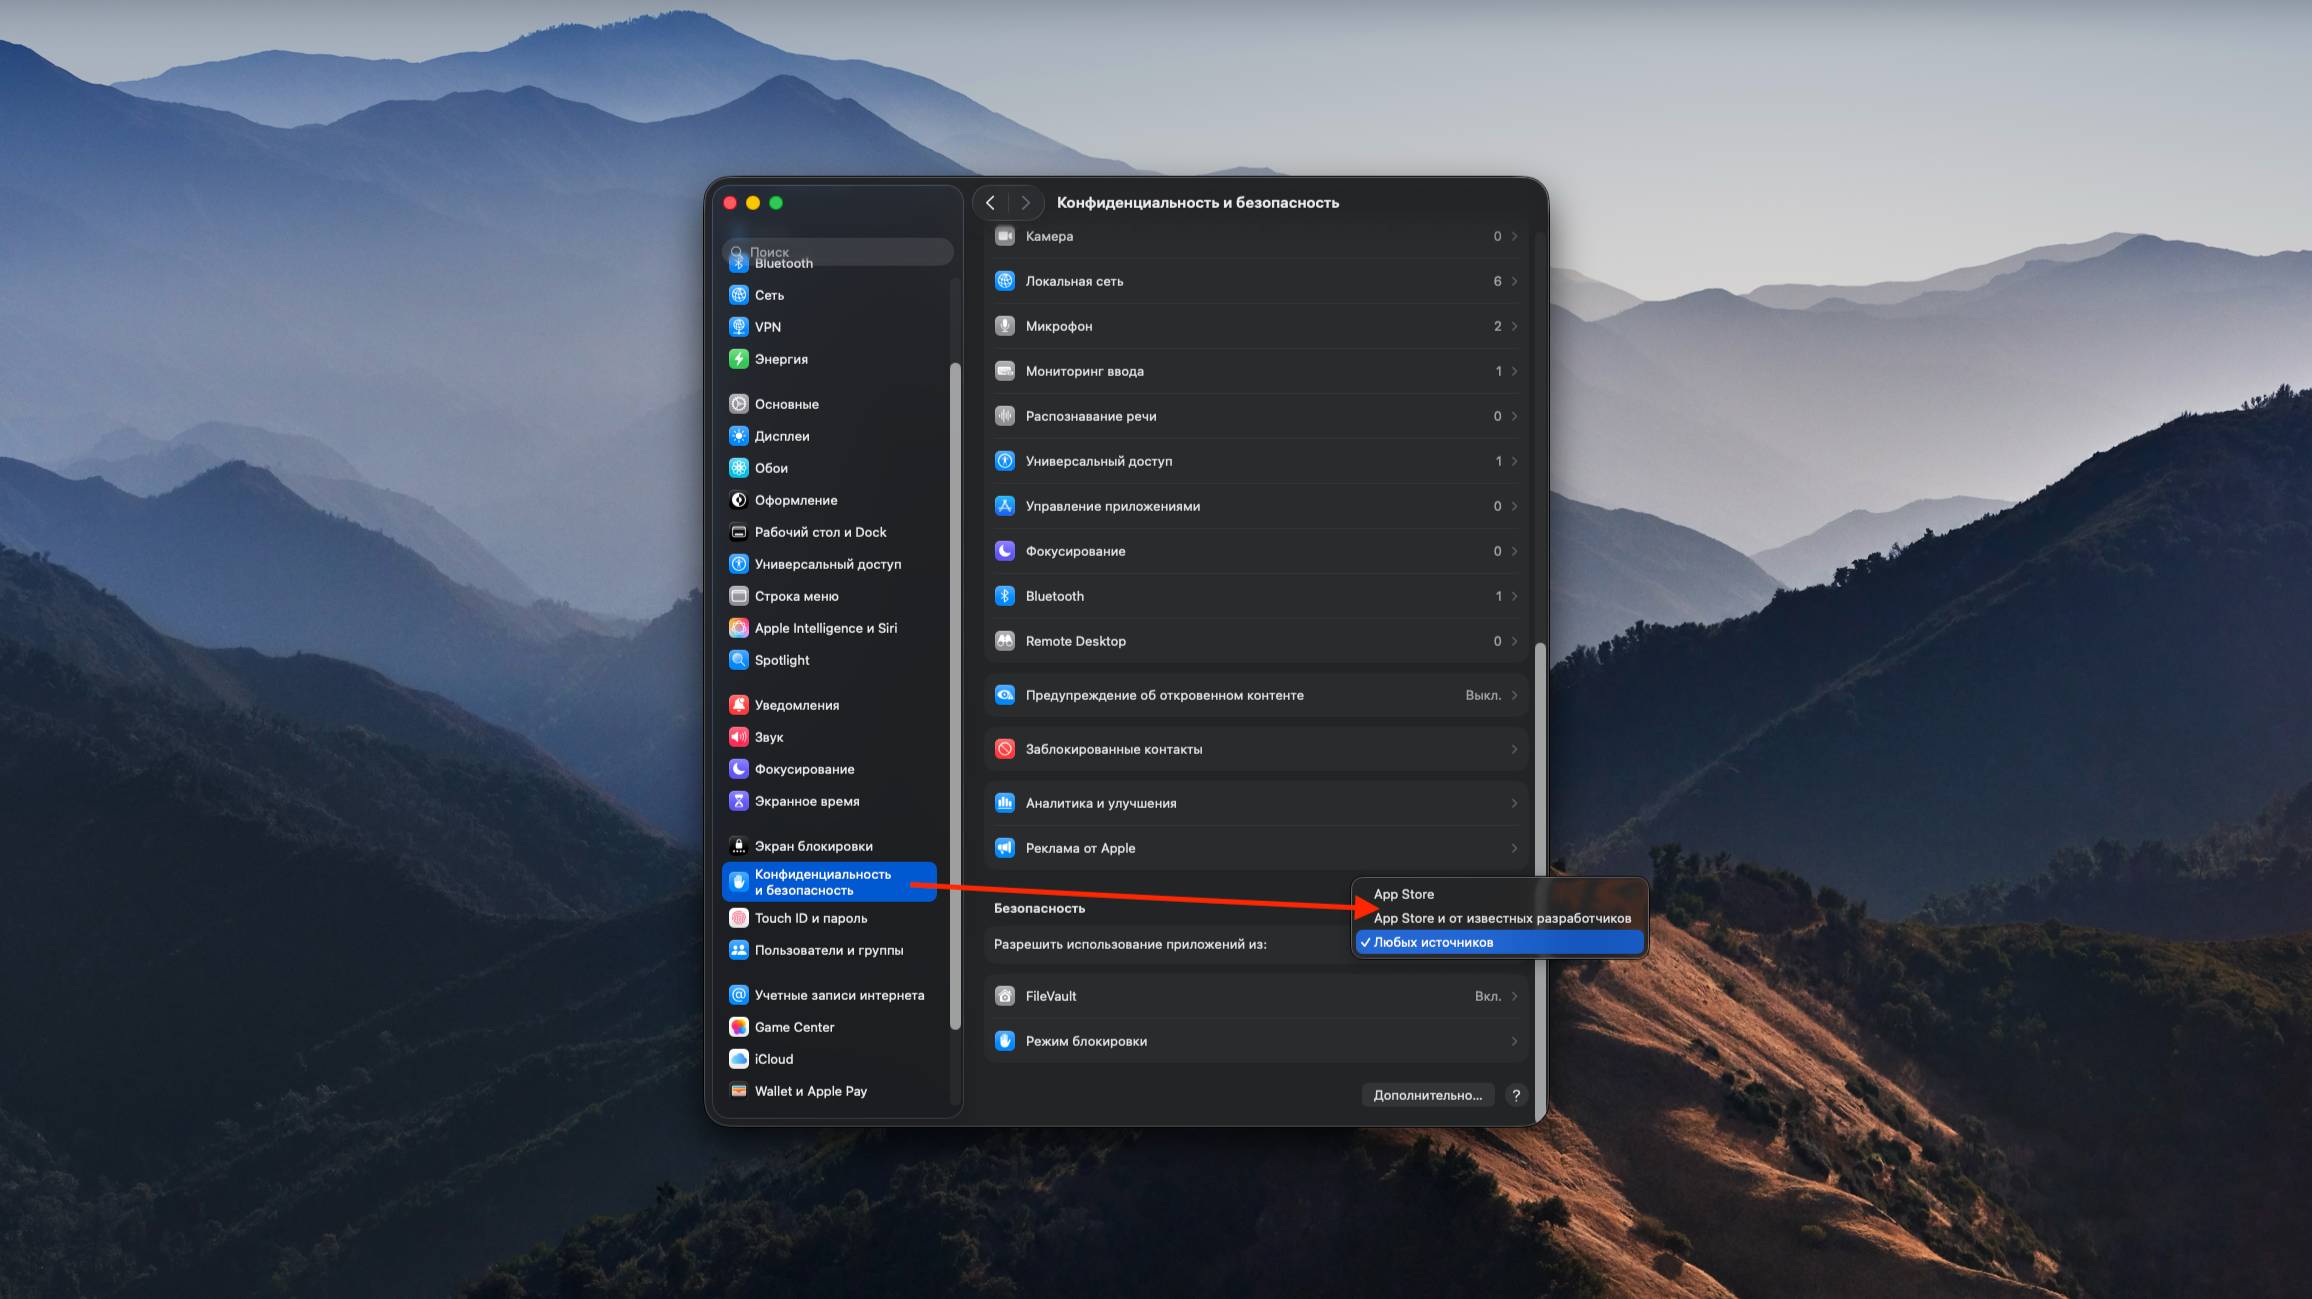Go back with the toolbar back arrow
The width and height of the screenshot is (2312, 1299).
(x=990, y=203)
